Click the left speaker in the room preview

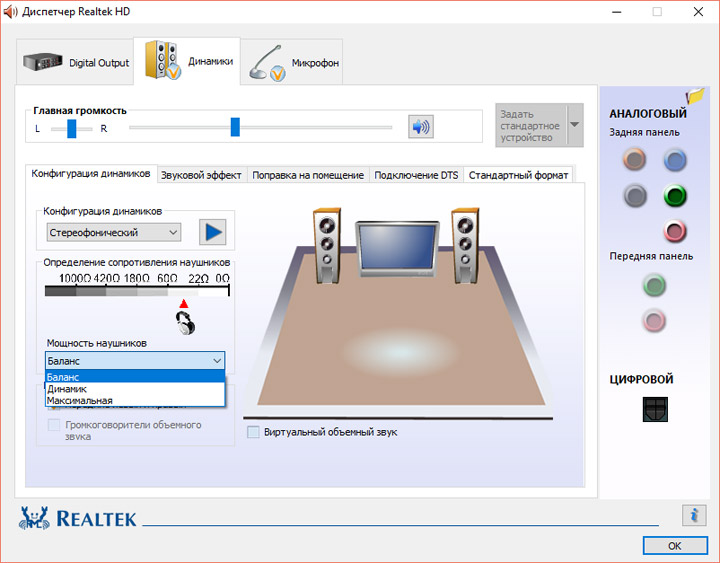327,245
